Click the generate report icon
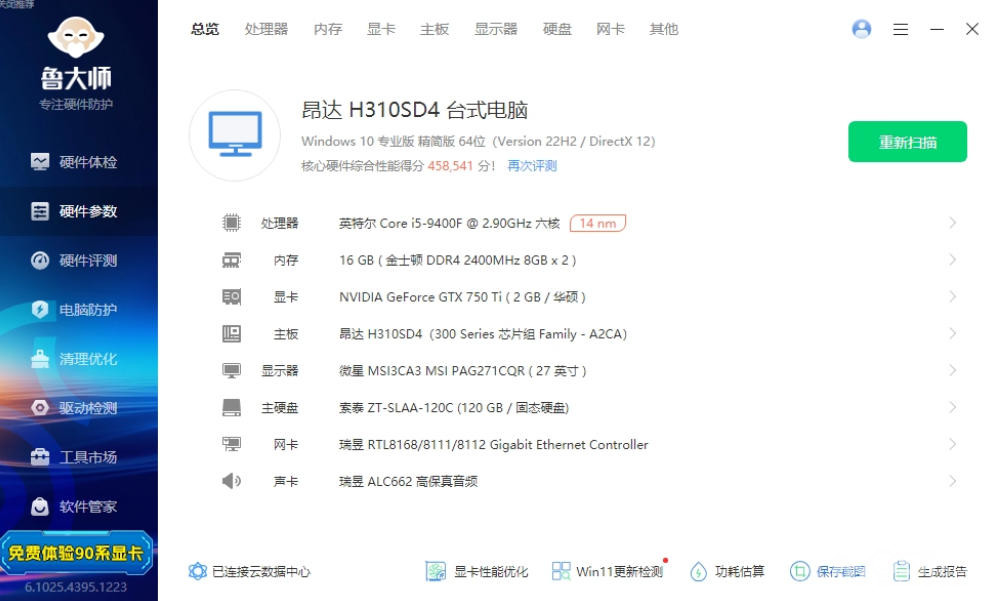Image resolution: width=995 pixels, height=601 pixels. [x=902, y=571]
